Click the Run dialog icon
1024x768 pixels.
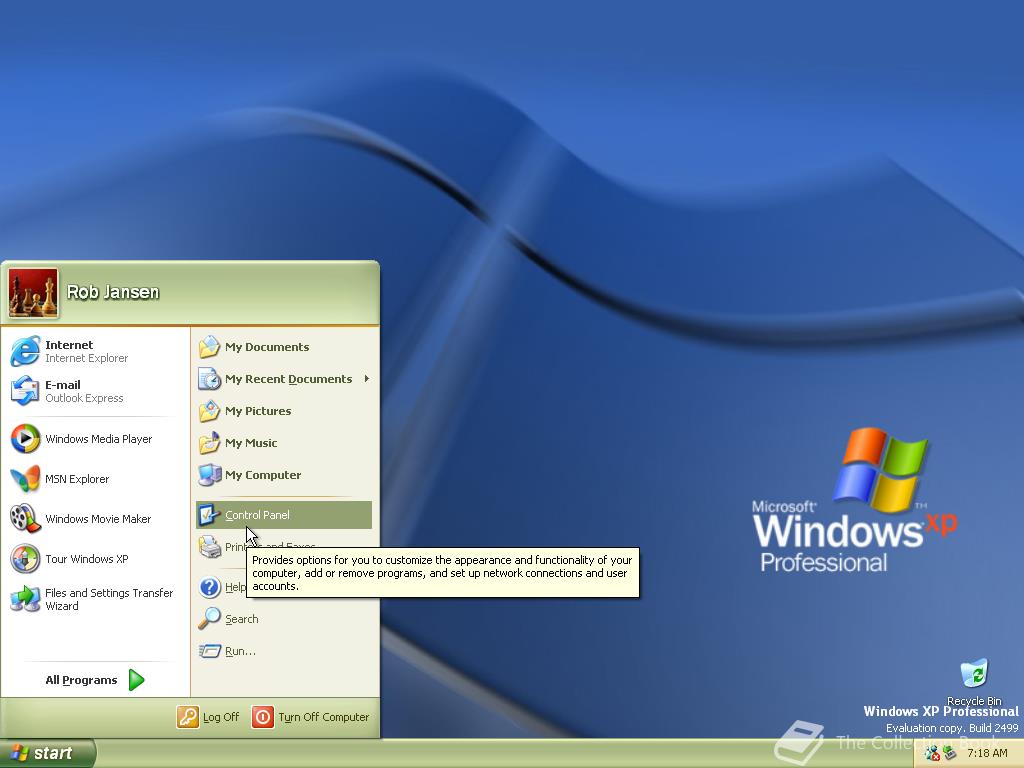(209, 650)
